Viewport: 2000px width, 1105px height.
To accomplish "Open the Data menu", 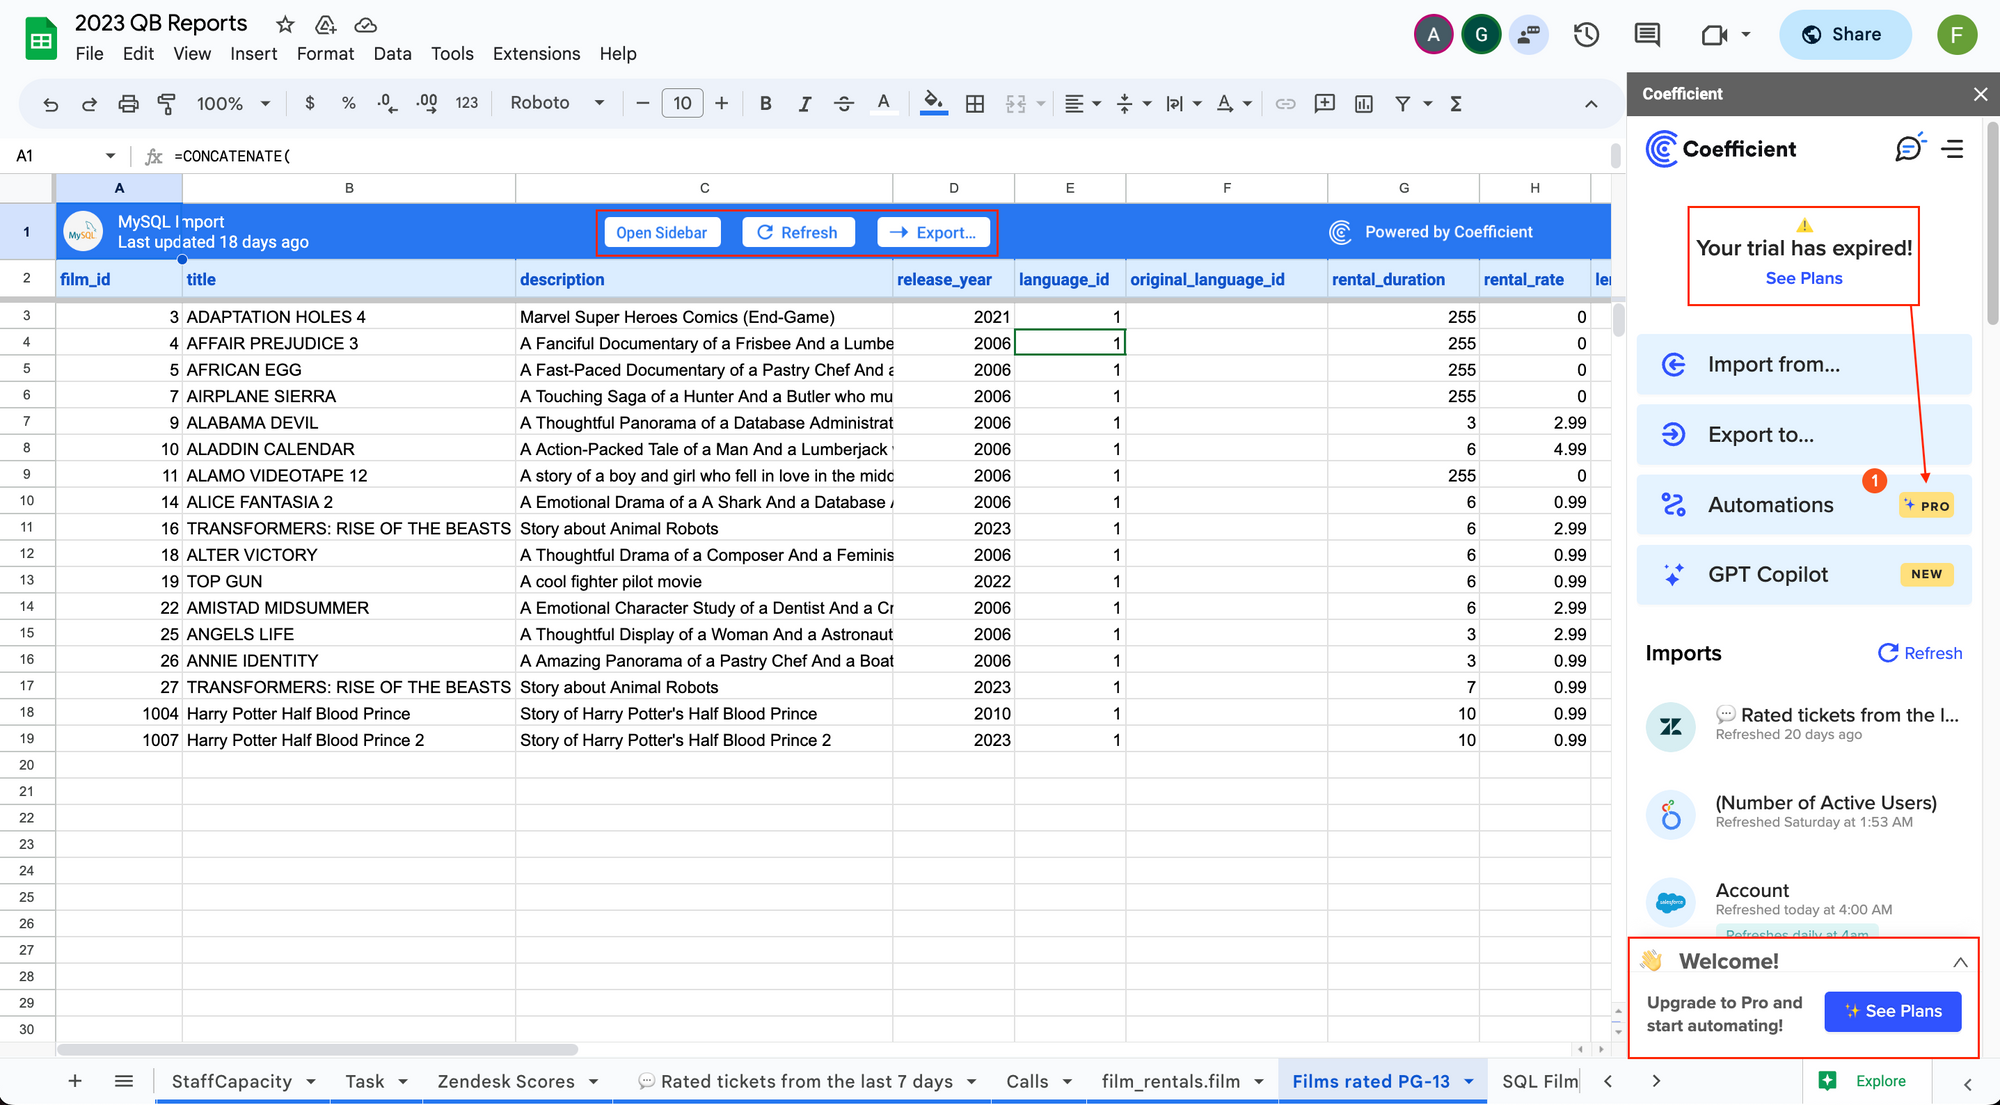I will [x=392, y=54].
